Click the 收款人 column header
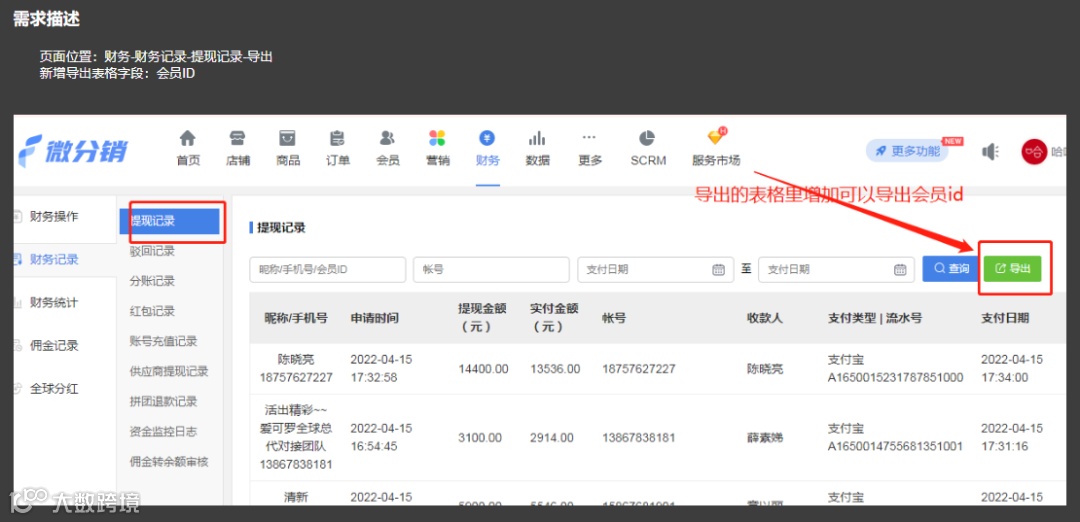 click(765, 318)
